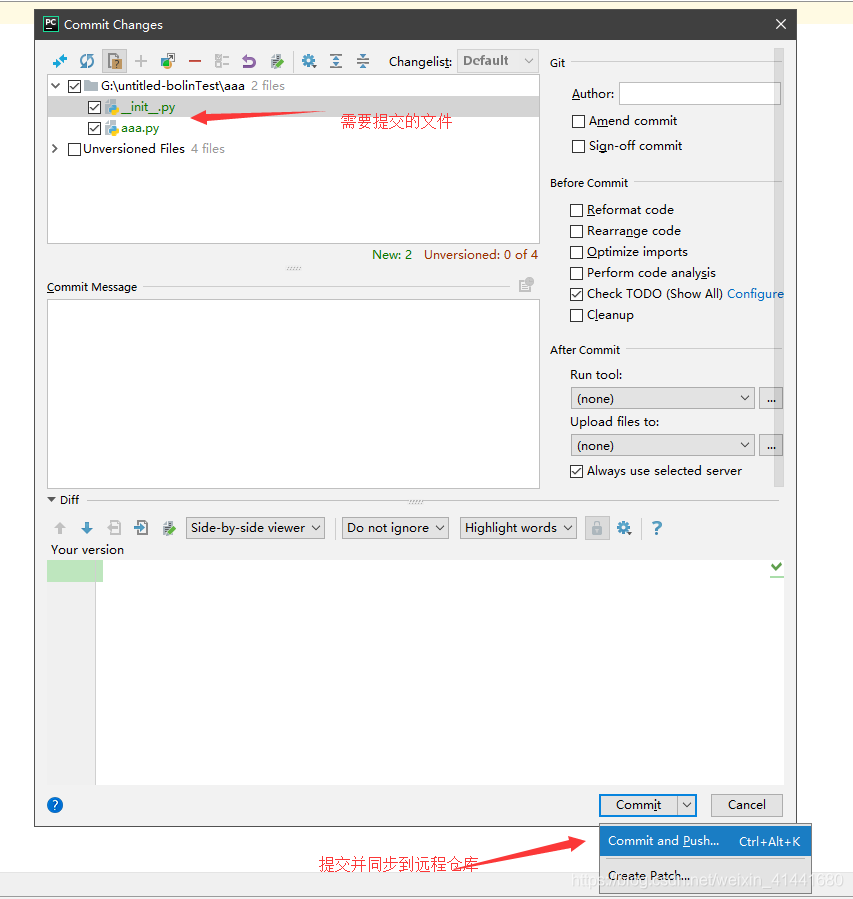Click the Move to another changelist icon
Screen dimensions: 853x899
(168, 61)
